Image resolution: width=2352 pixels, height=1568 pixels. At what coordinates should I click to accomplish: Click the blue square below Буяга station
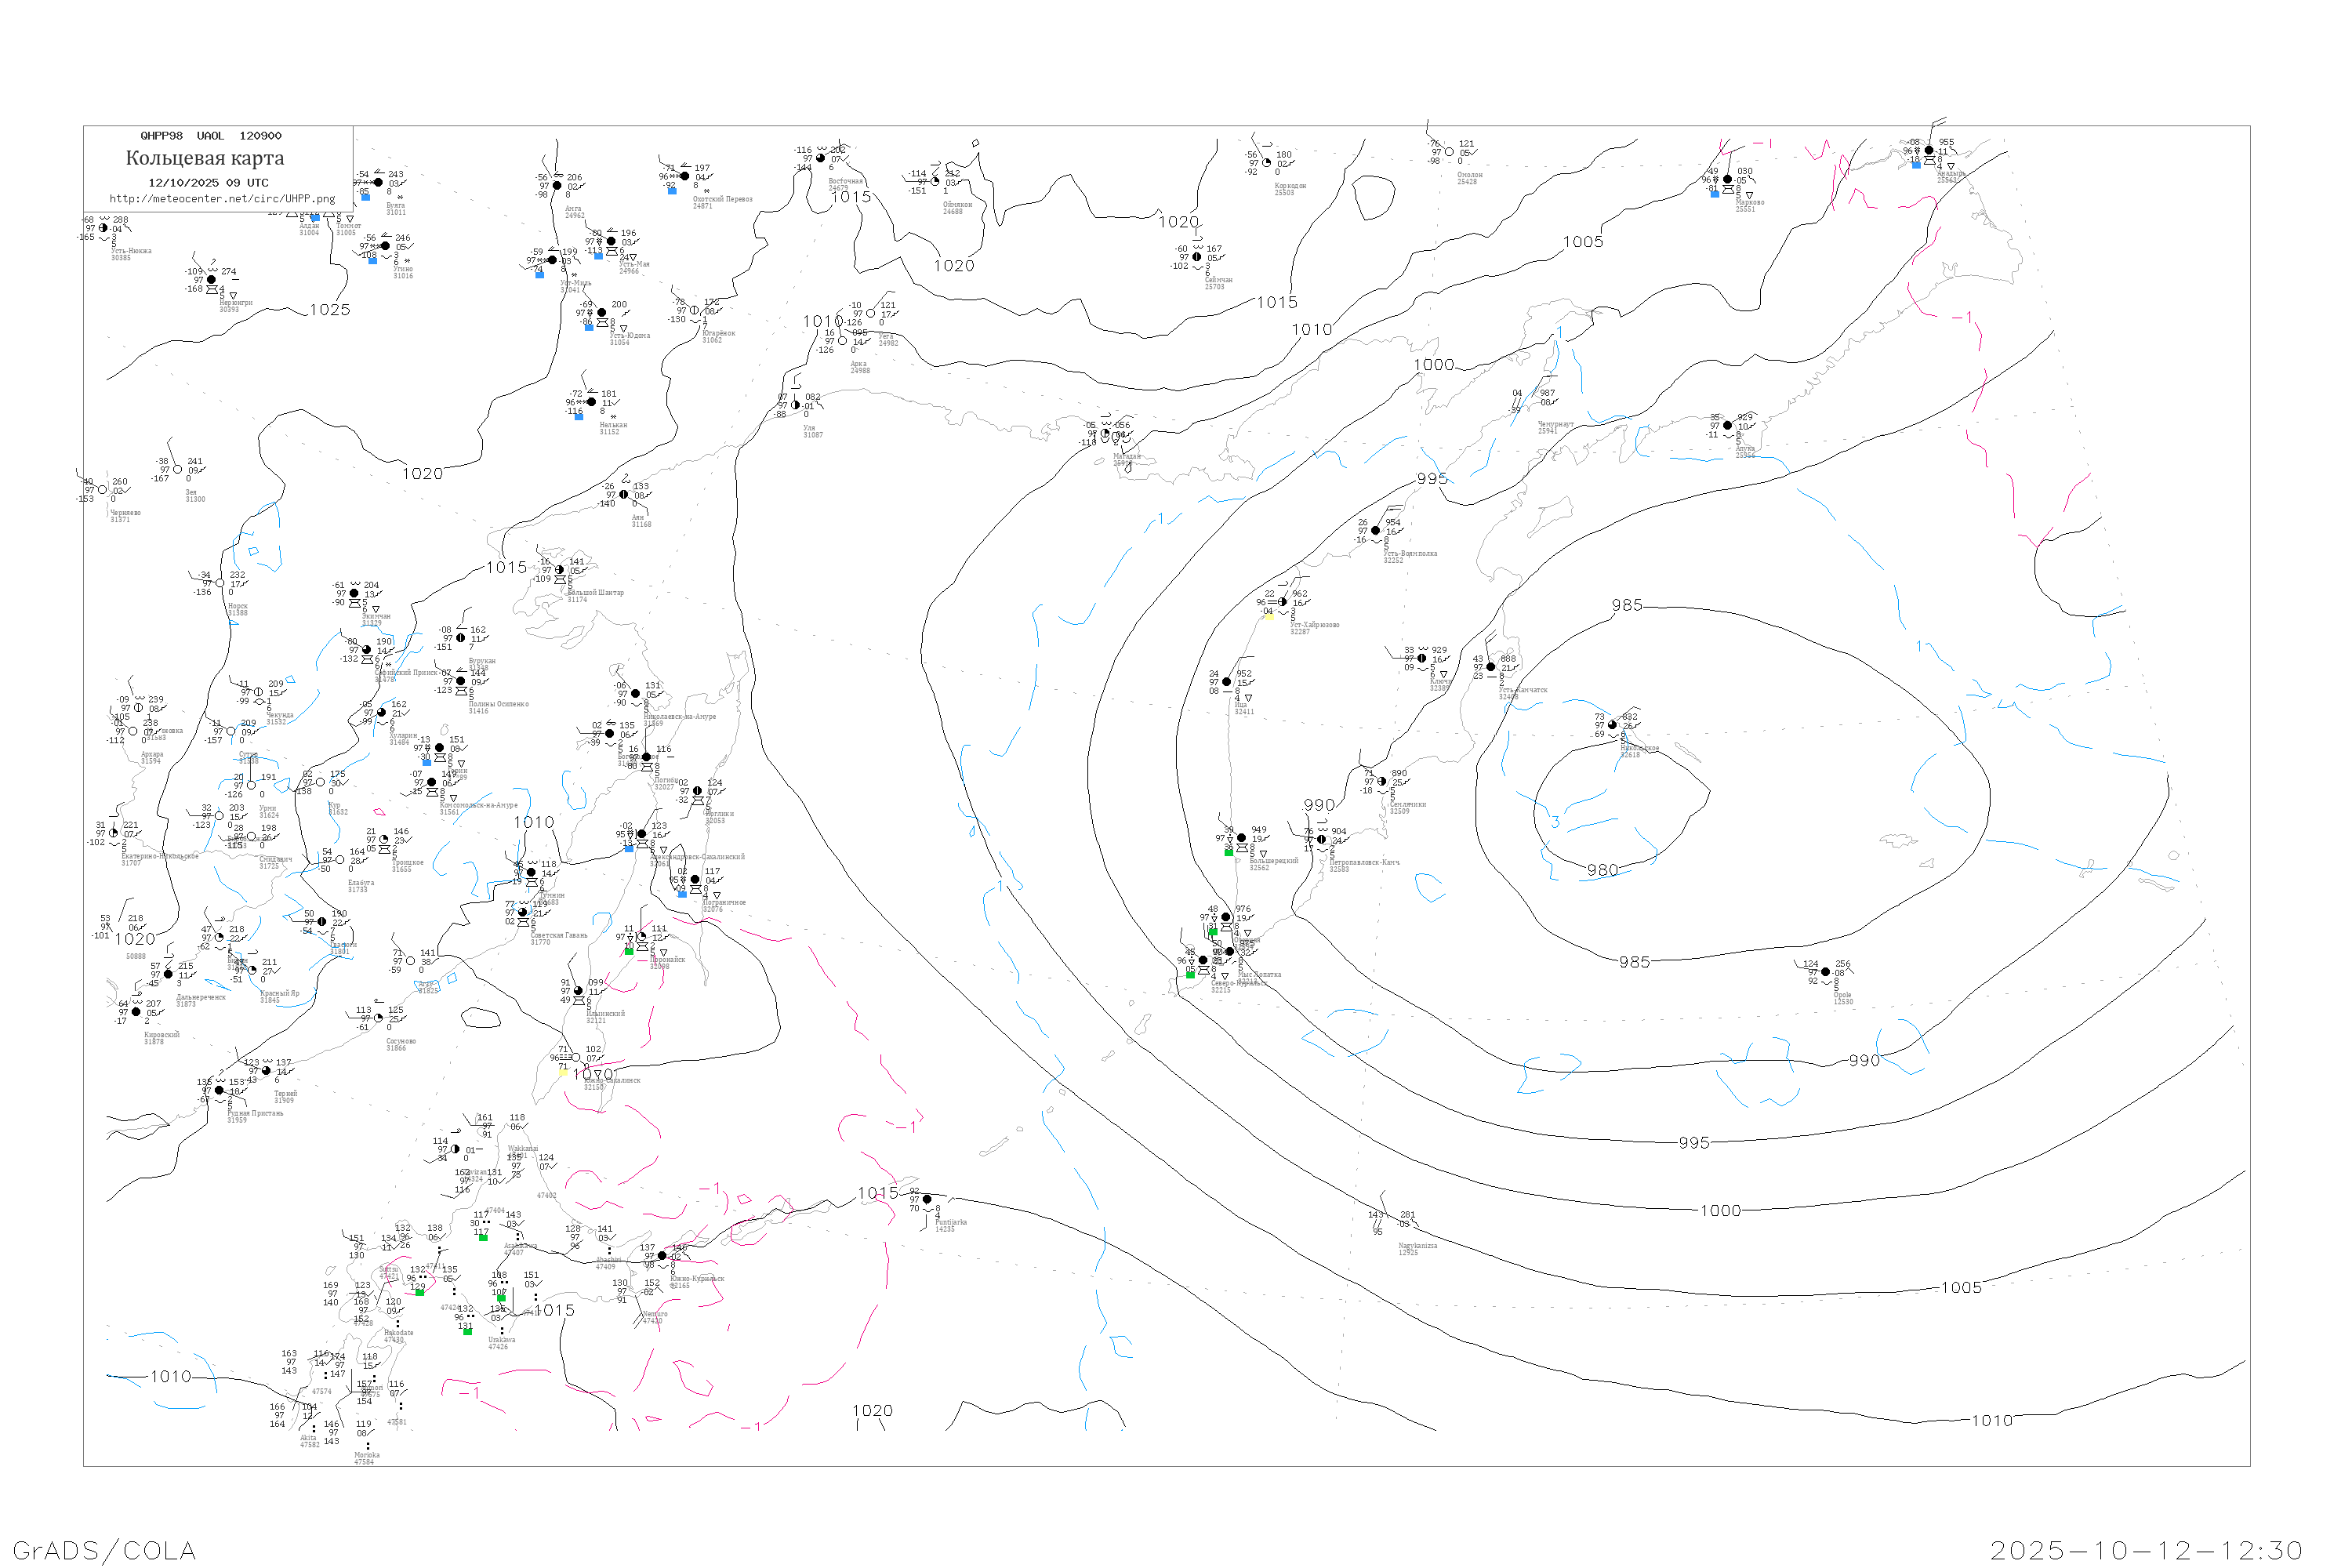click(x=366, y=197)
